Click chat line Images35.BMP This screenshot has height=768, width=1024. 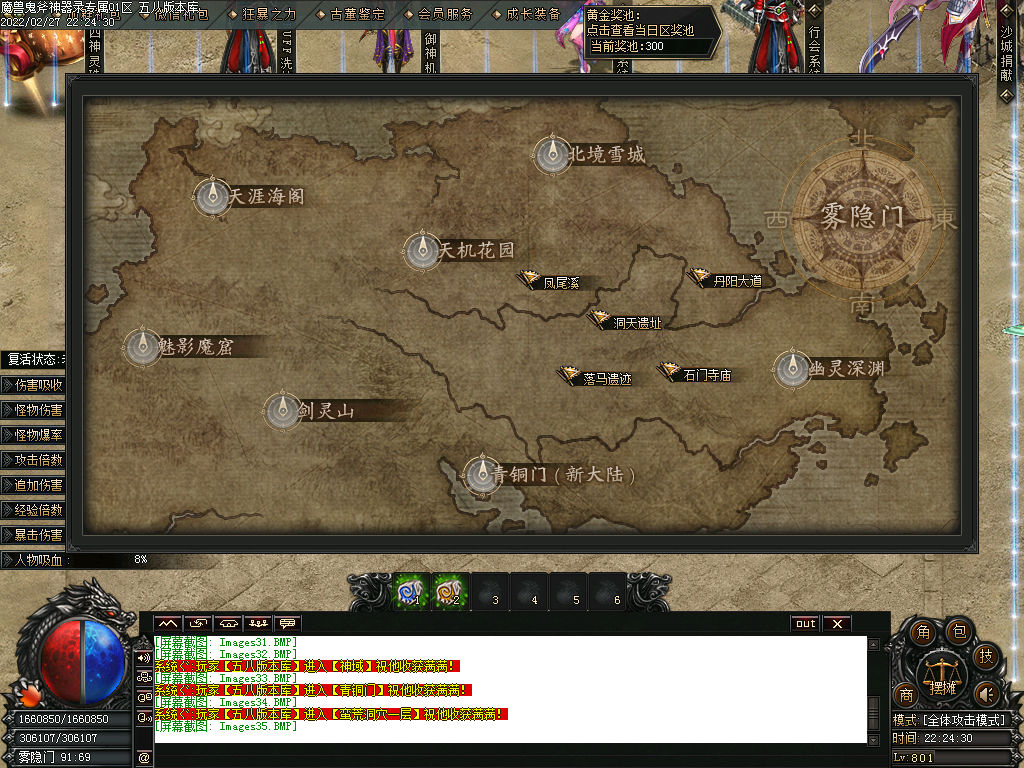226,726
